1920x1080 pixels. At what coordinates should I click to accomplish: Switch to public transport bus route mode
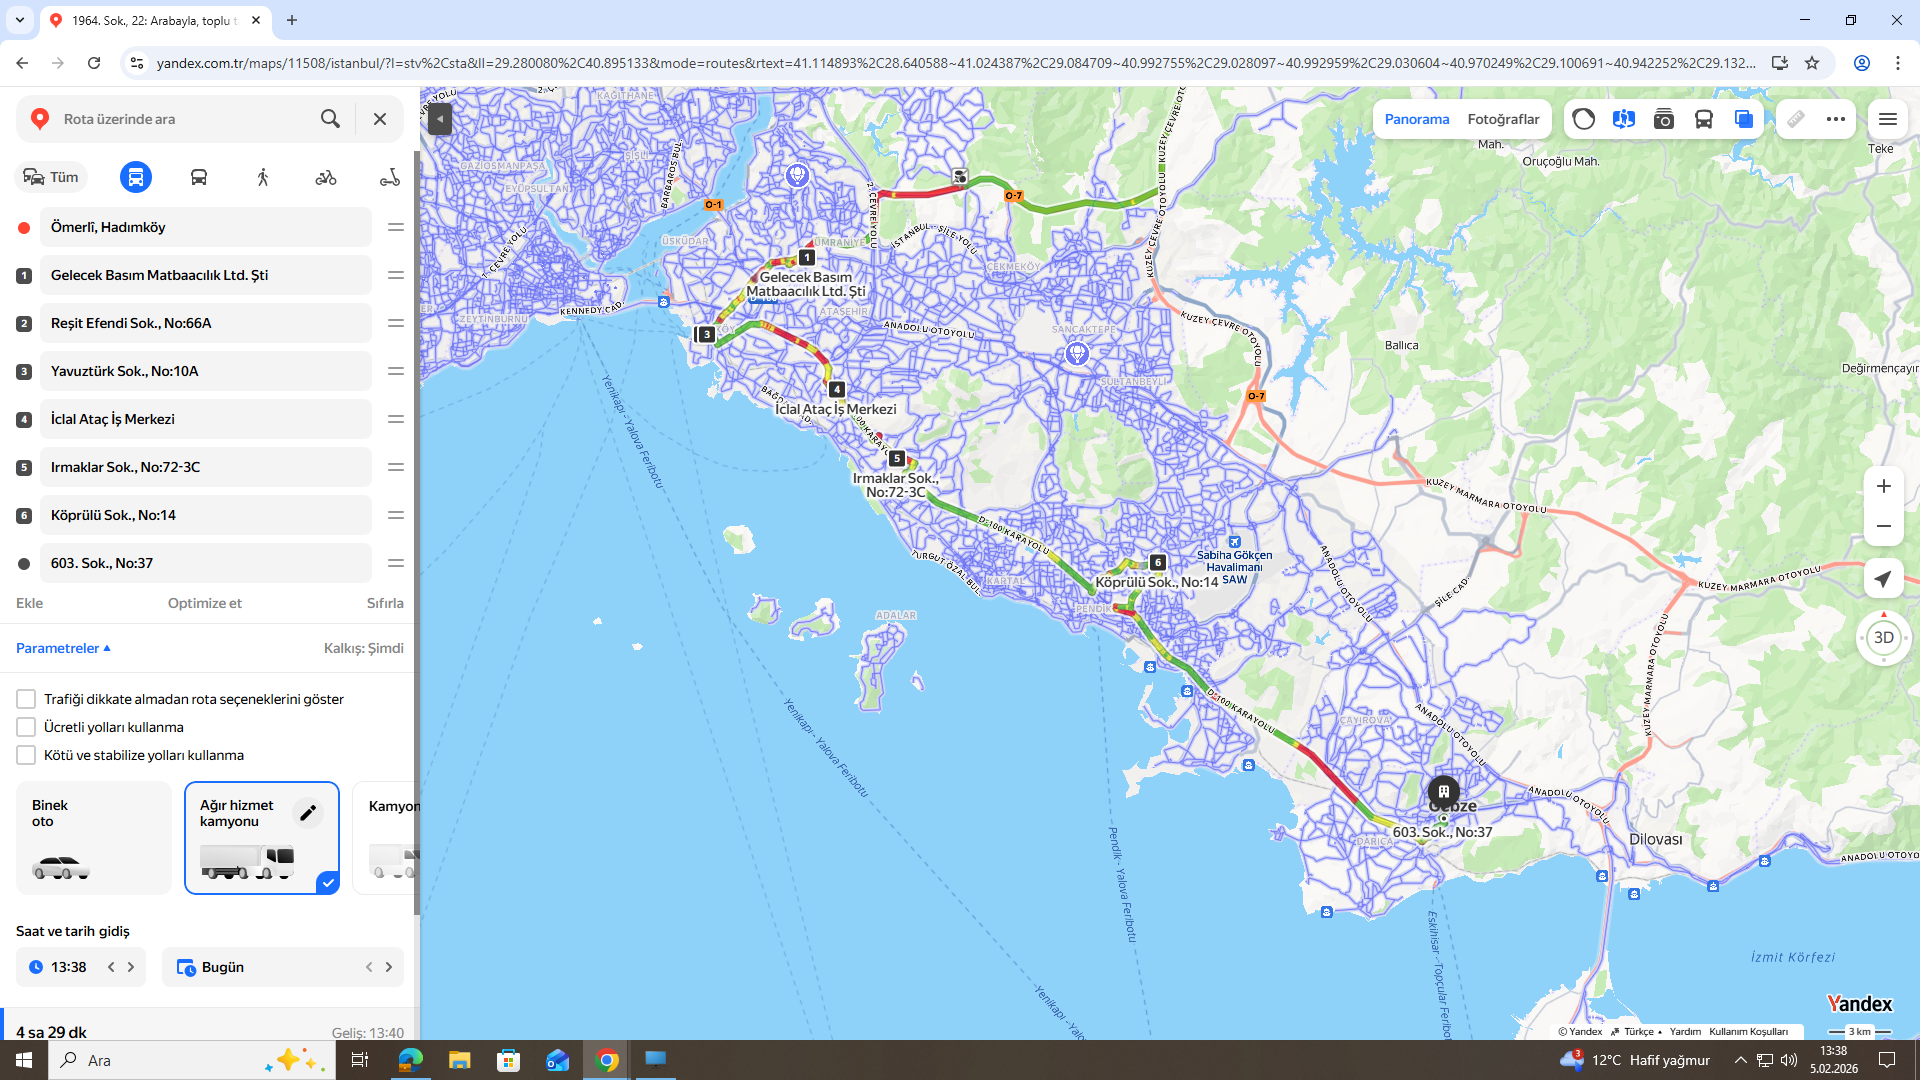click(x=199, y=177)
